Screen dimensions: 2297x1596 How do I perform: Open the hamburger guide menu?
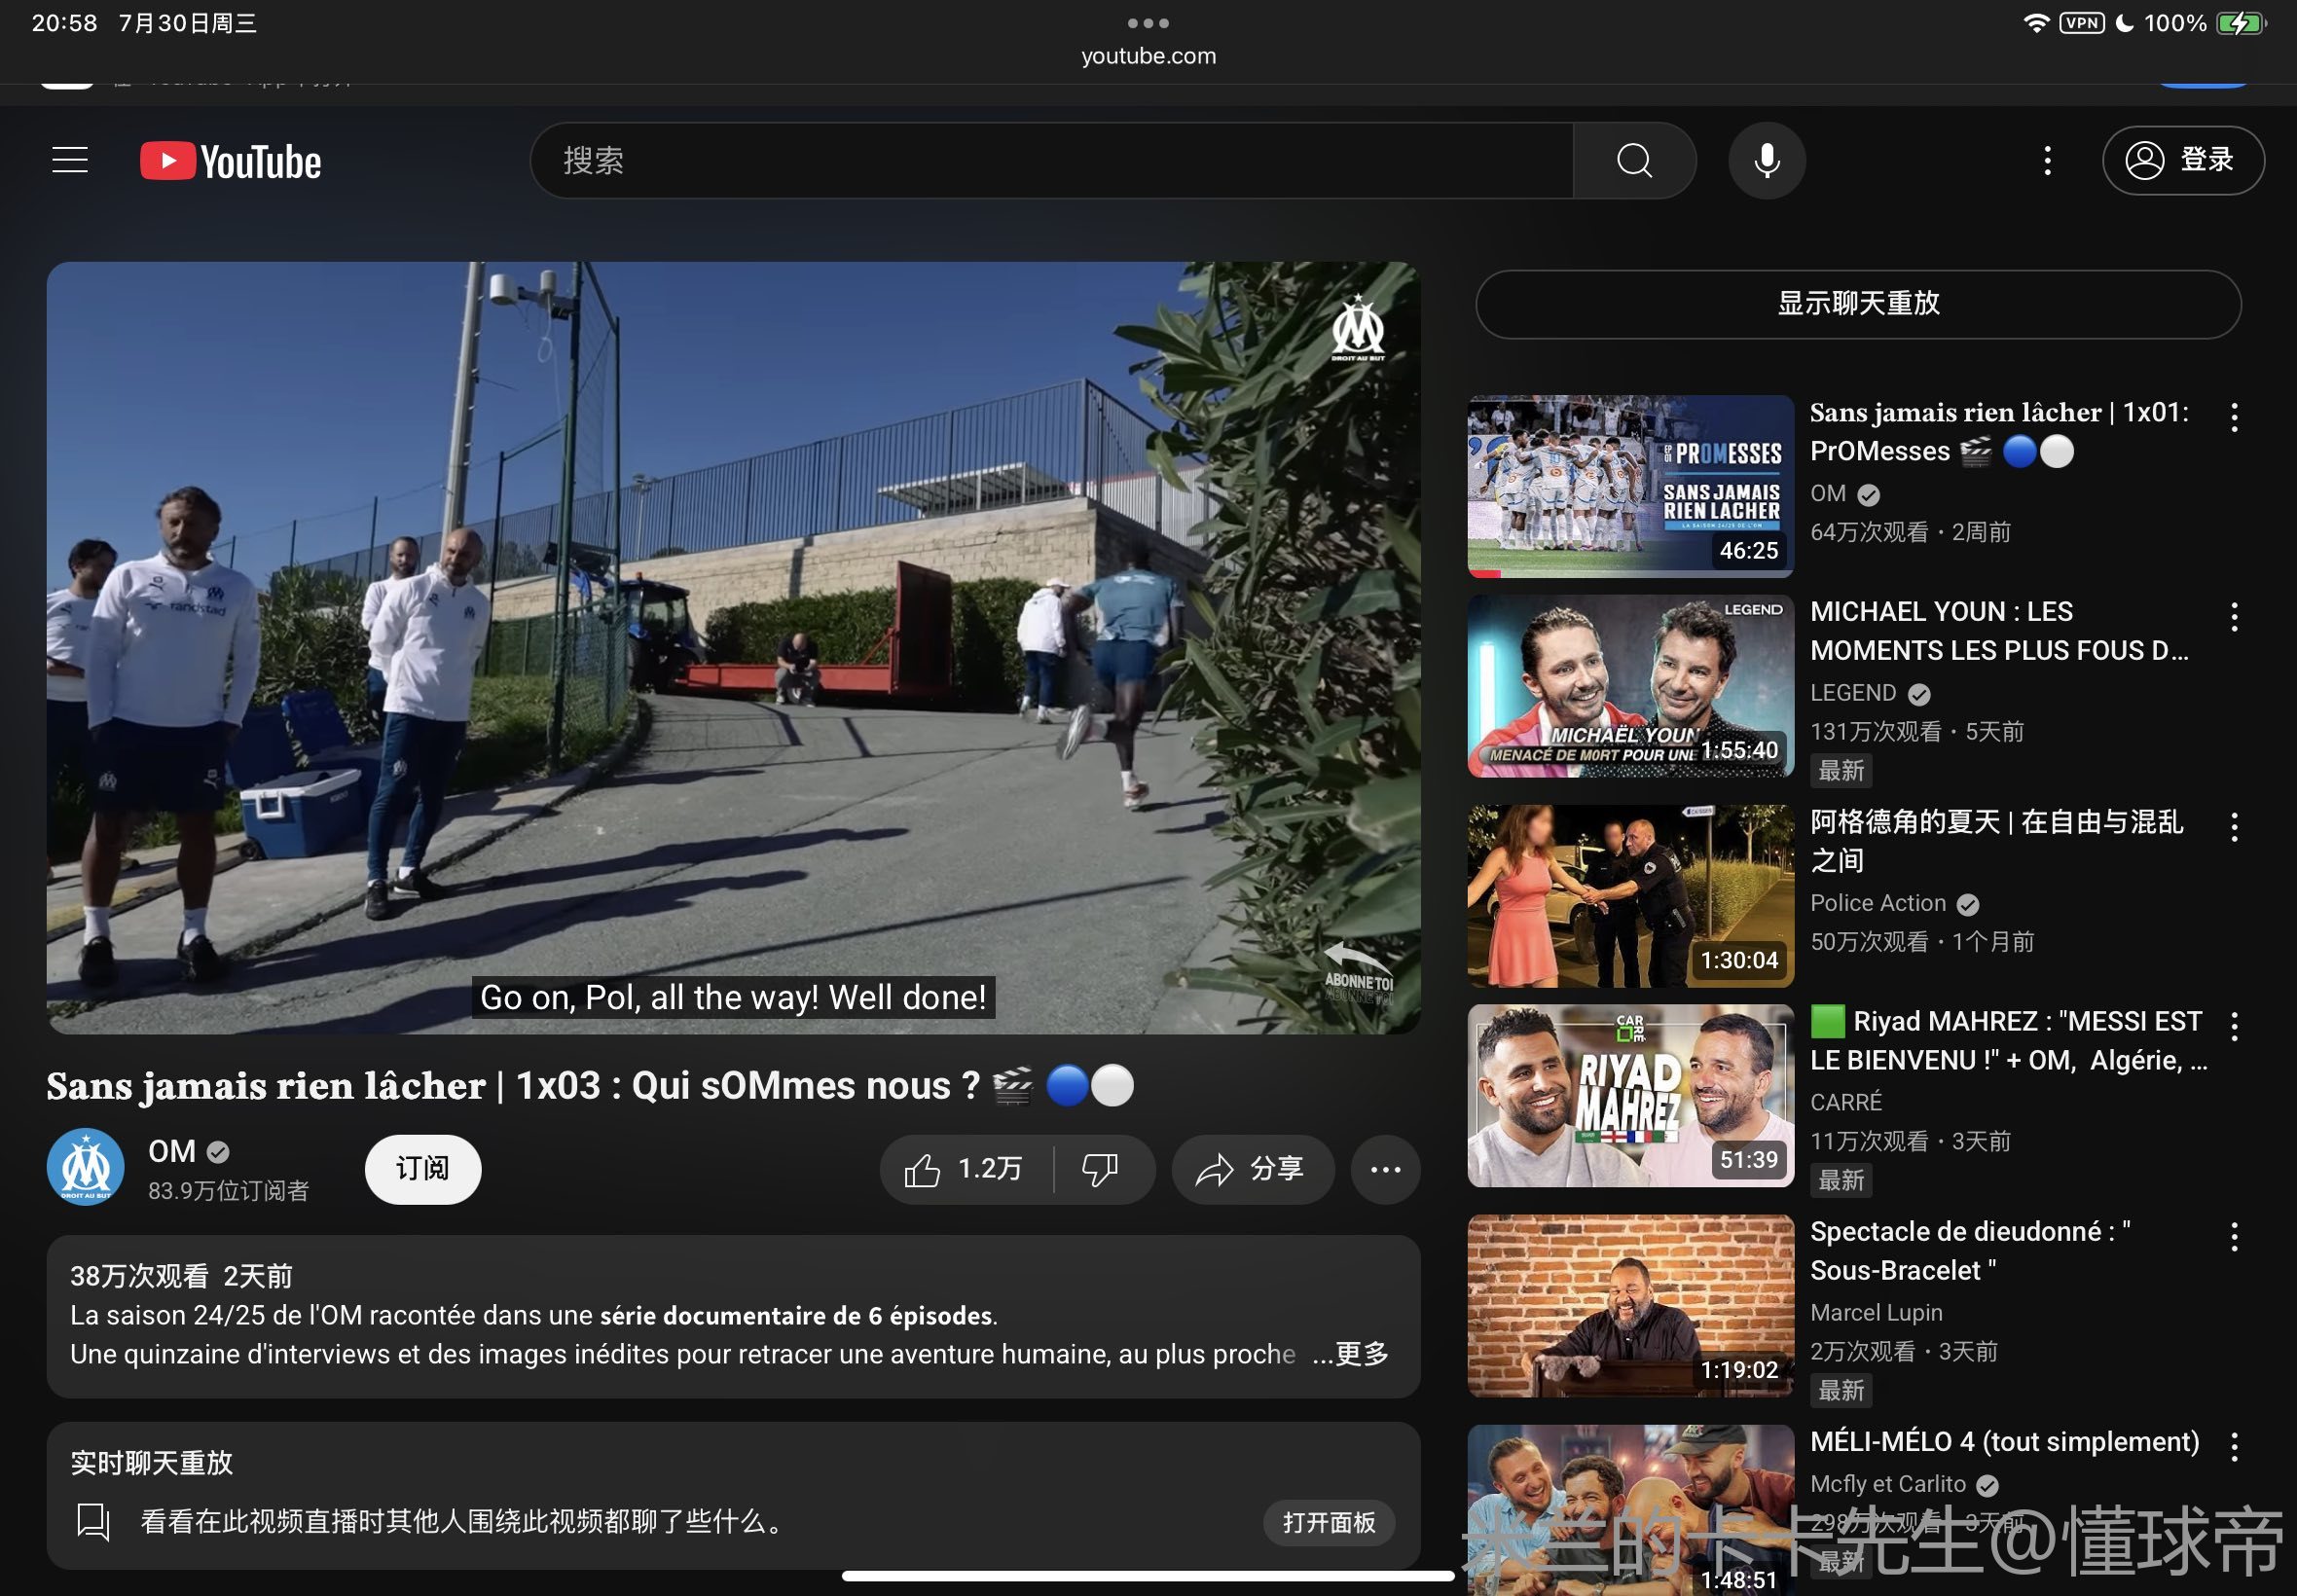[70, 160]
